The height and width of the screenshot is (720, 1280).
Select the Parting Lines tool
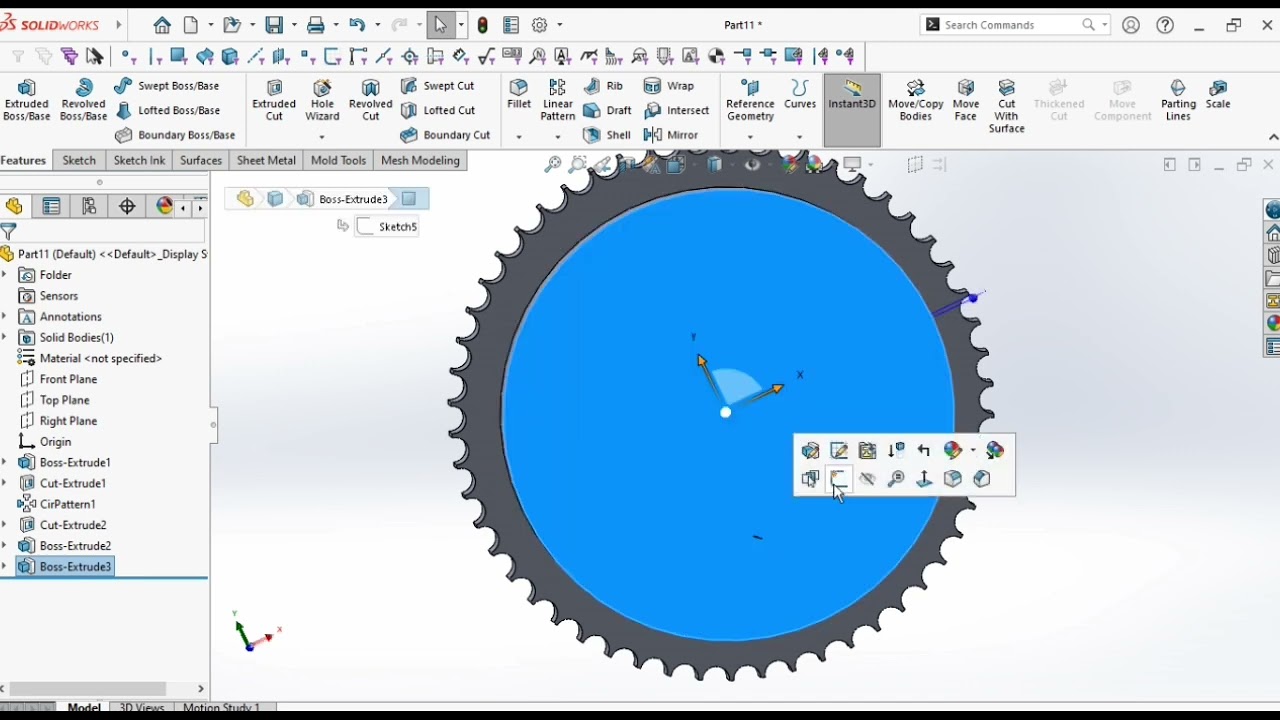tap(1178, 100)
